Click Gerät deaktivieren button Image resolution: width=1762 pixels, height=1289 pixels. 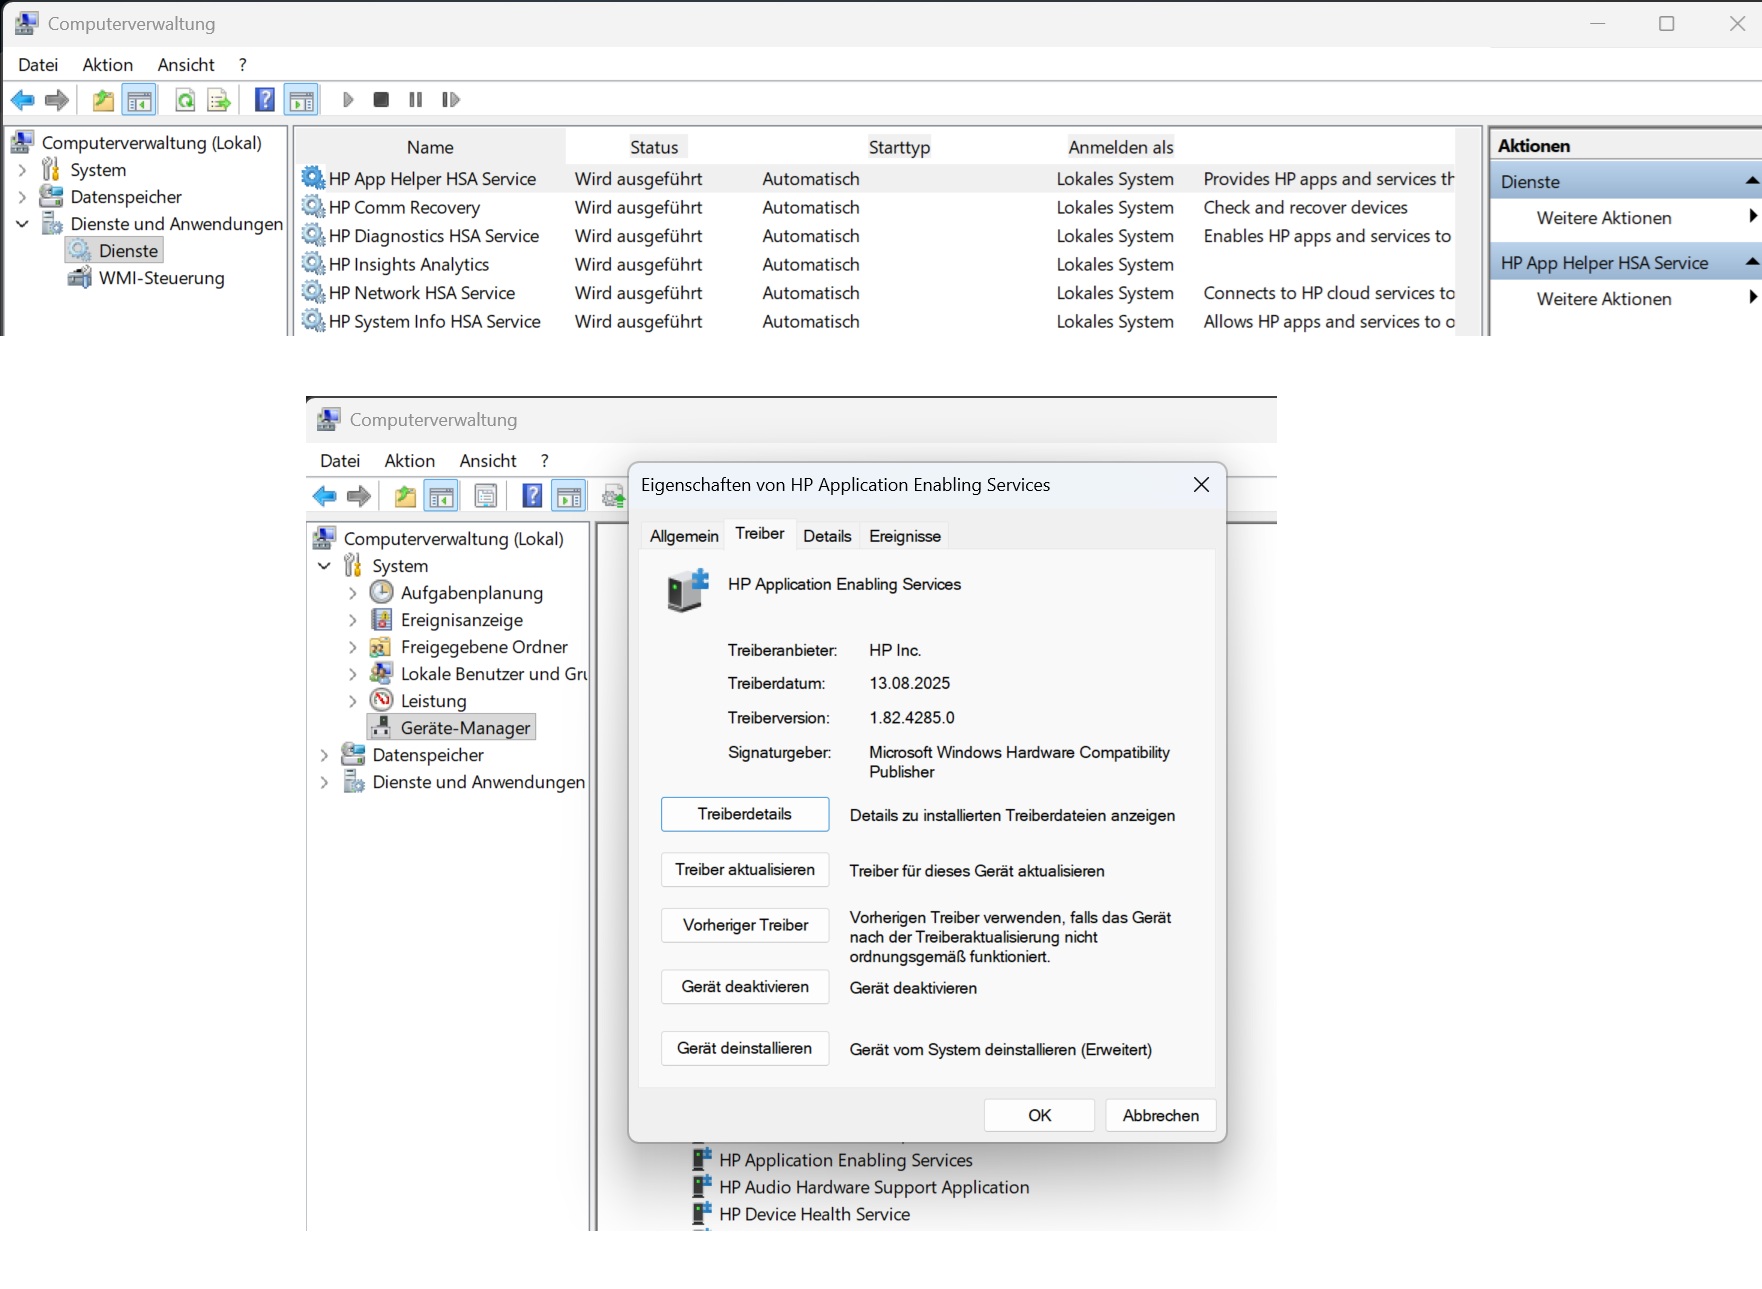[745, 987]
